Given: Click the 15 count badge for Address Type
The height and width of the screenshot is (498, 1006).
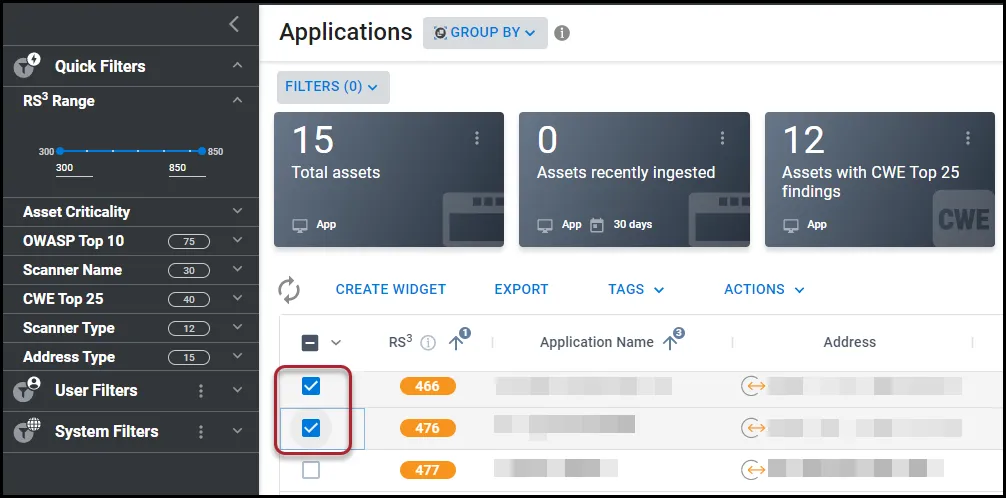Looking at the screenshot, I should (x=189, y=357).
